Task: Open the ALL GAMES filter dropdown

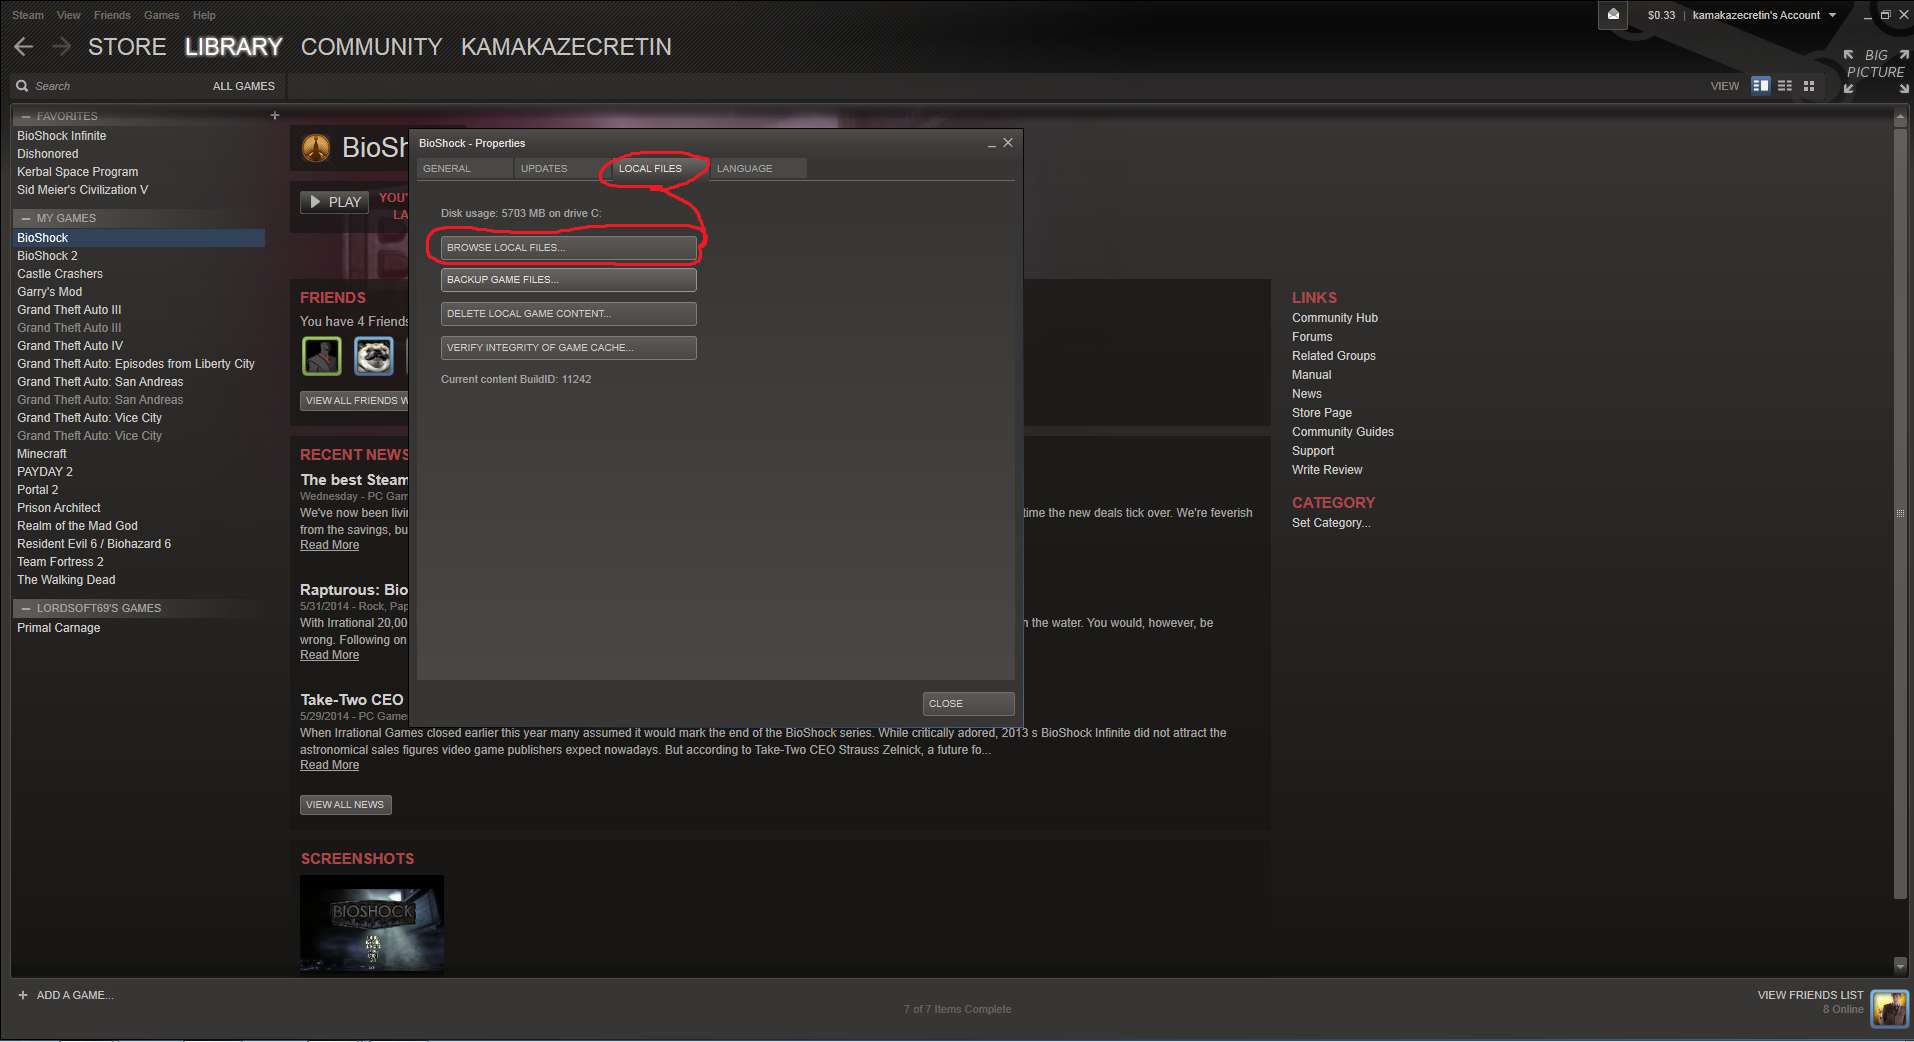Action: [244, 86]
